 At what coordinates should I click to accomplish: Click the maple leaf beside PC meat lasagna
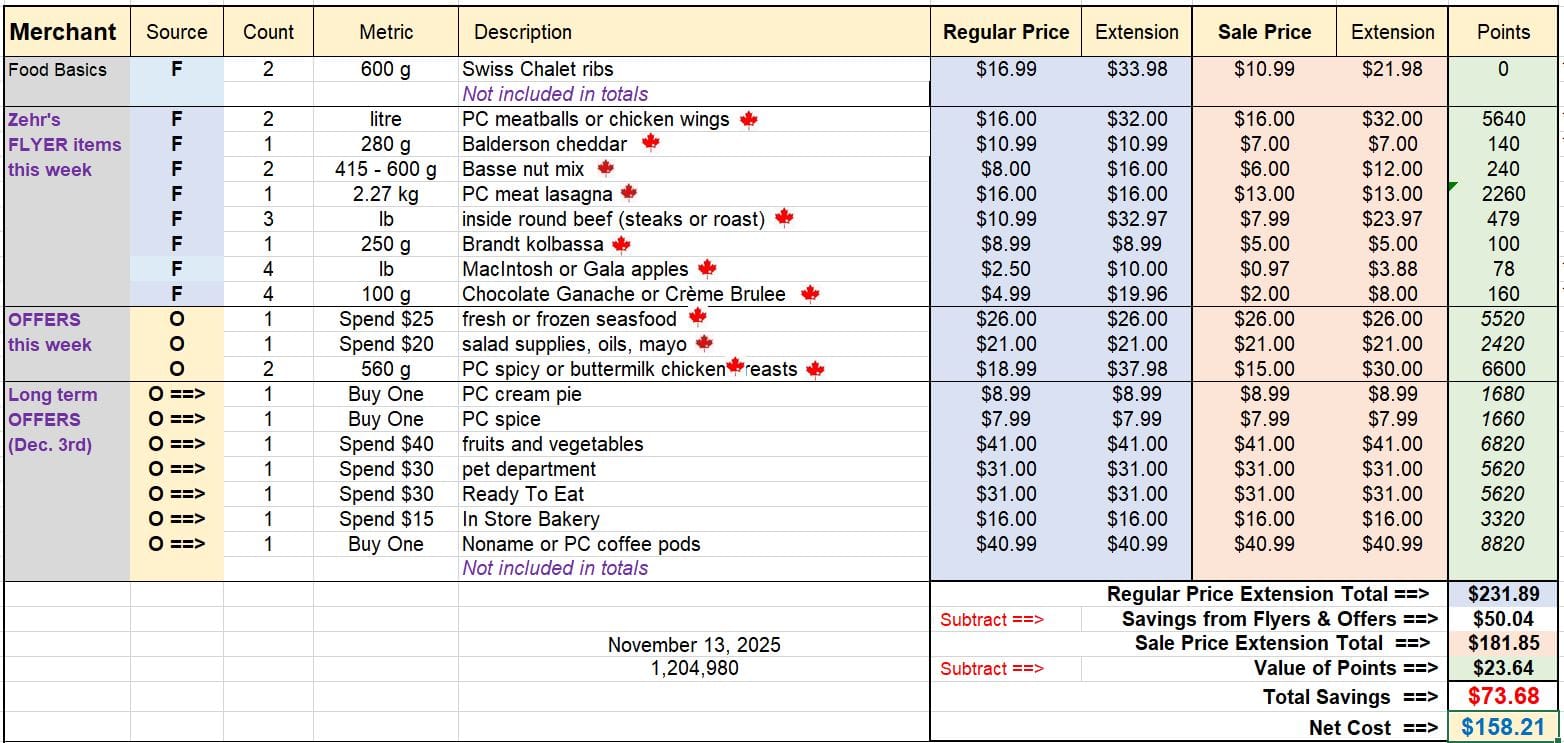coord(628,193)
